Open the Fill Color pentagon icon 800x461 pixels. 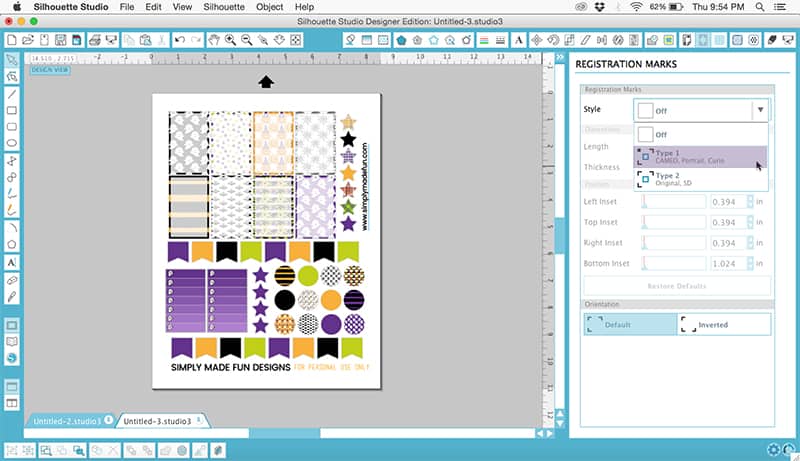(402, 40)
